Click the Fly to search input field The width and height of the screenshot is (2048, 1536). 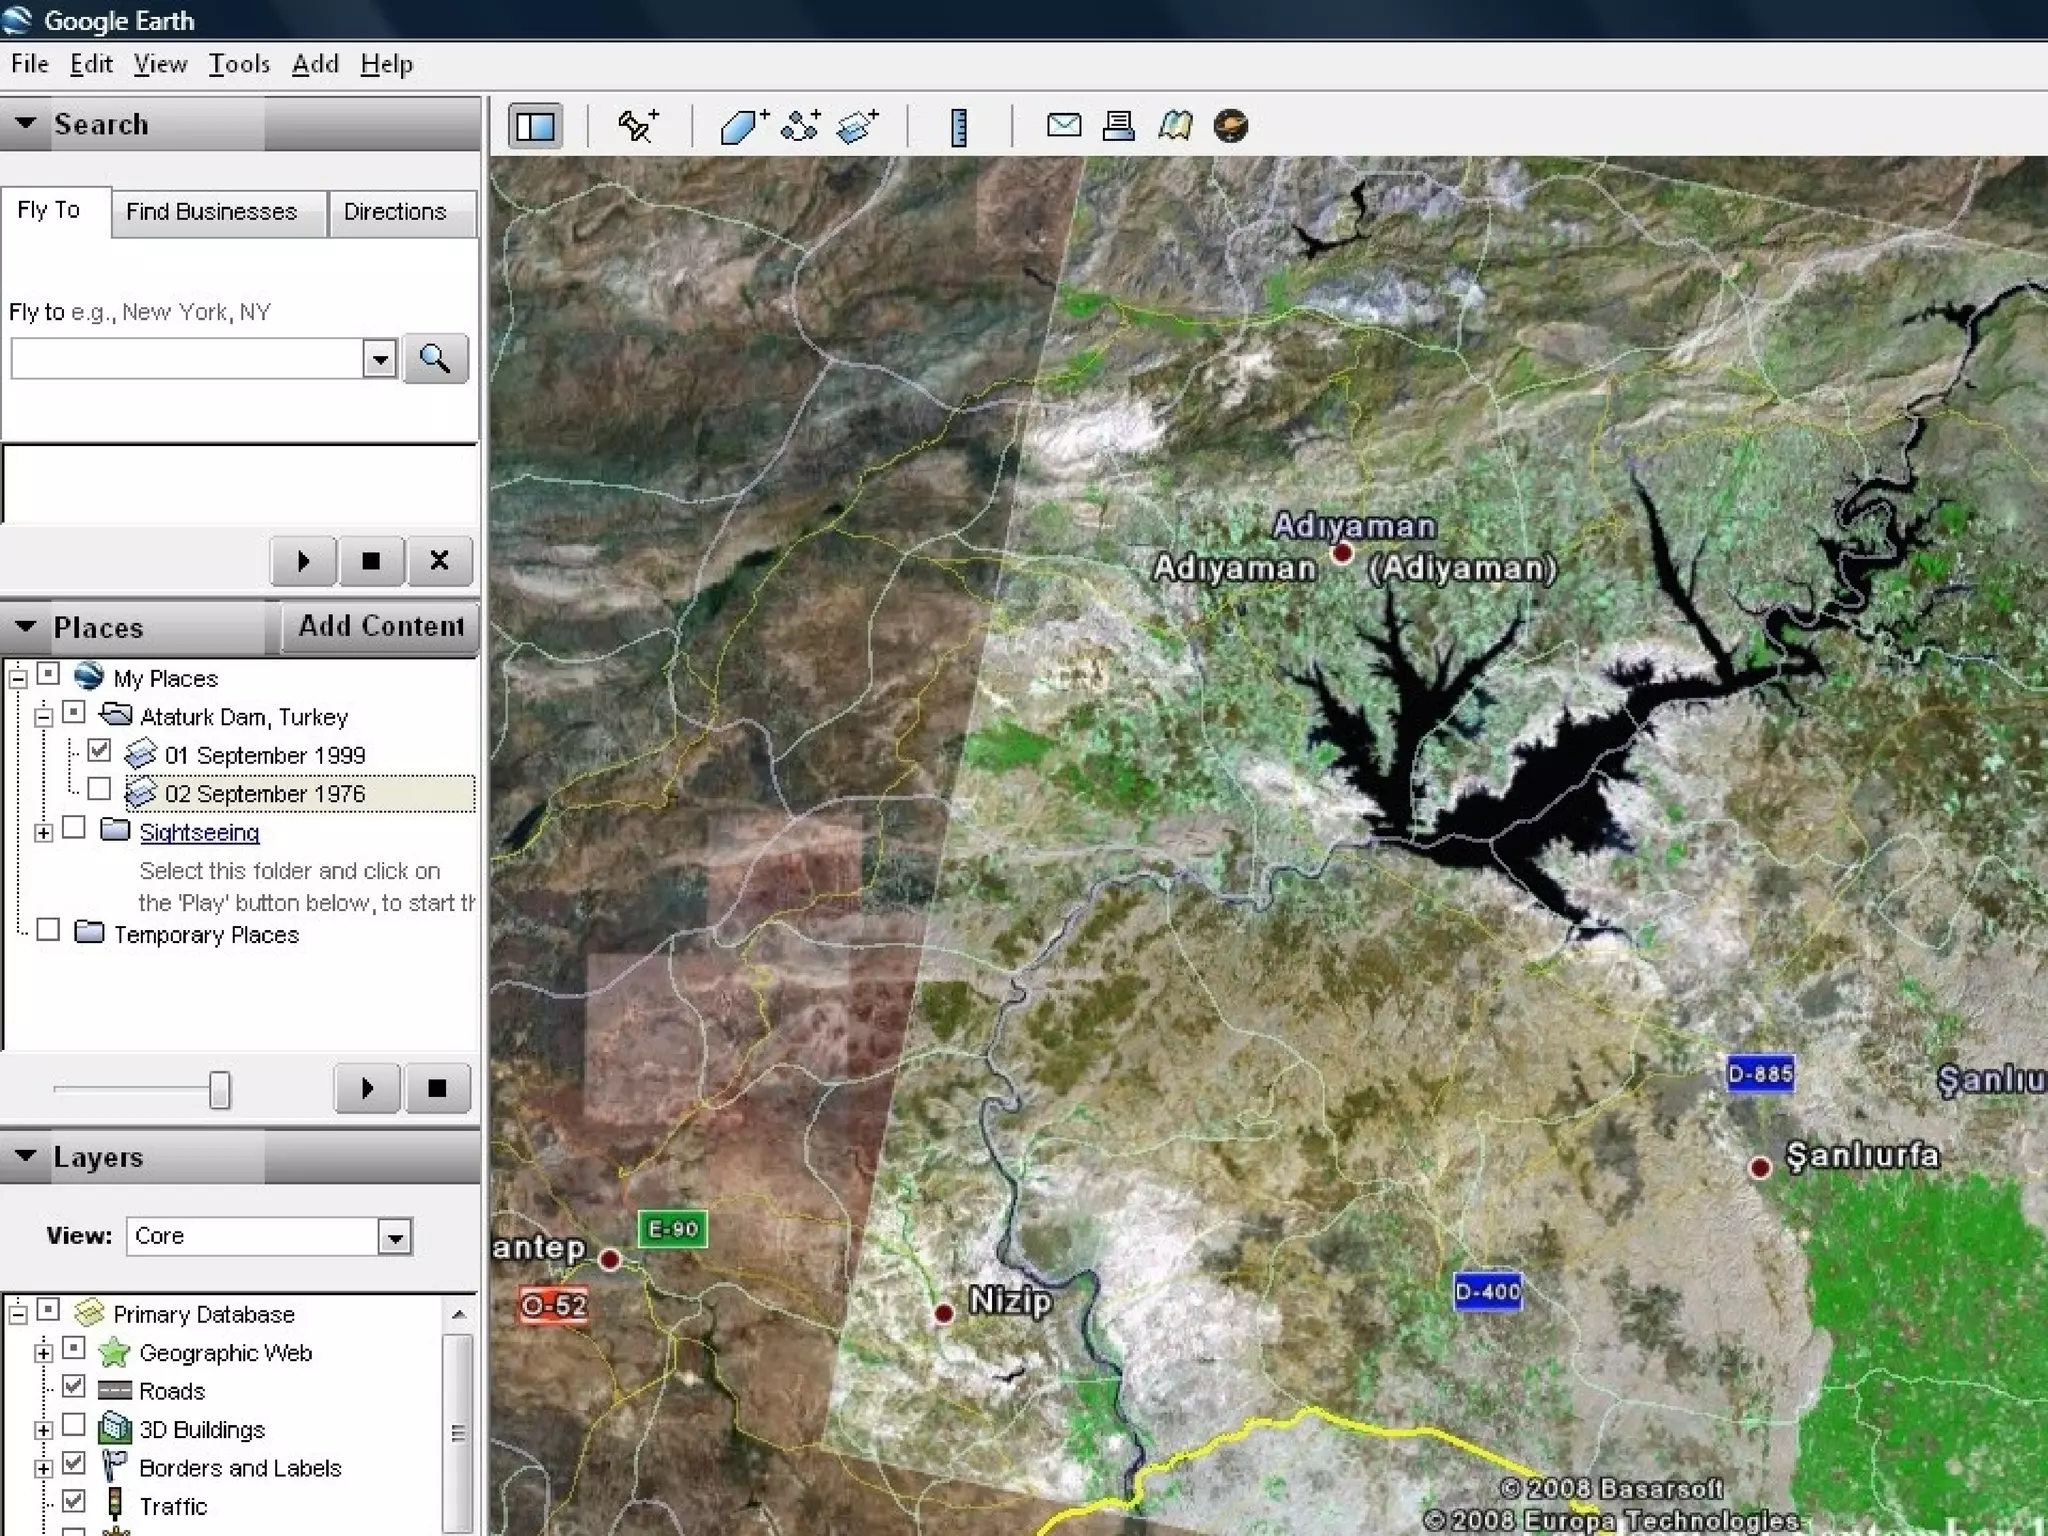point(187,359)
